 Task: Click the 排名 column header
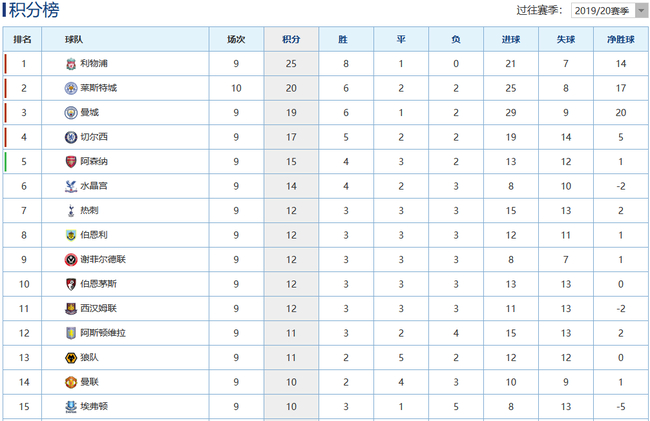coord(23,40)
